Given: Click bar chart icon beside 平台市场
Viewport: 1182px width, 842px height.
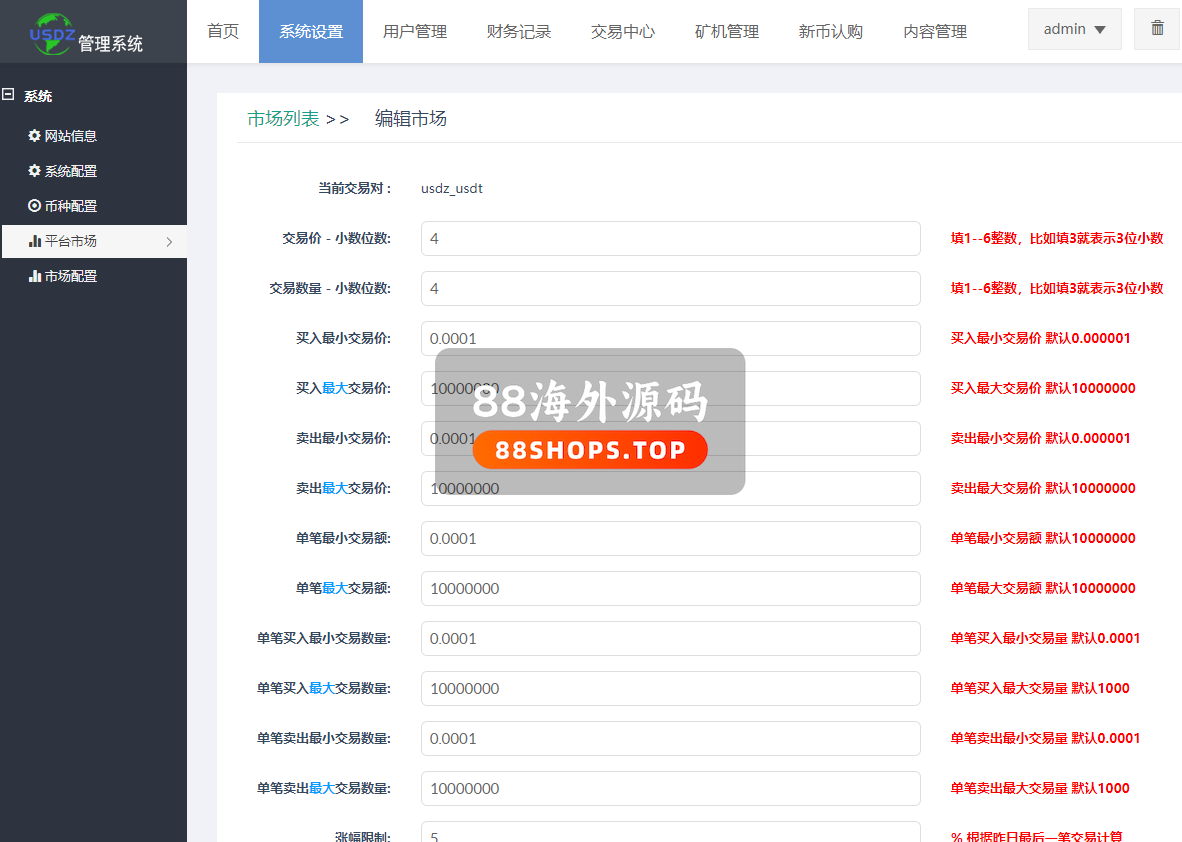Looking at the screenshot, I should tap(34, 241).
